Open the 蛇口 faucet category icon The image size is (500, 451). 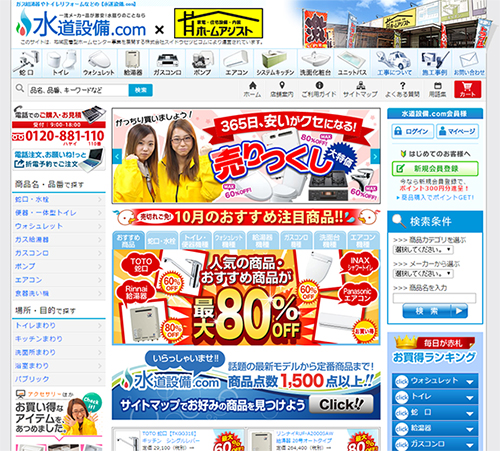click(x=26, y=63)
